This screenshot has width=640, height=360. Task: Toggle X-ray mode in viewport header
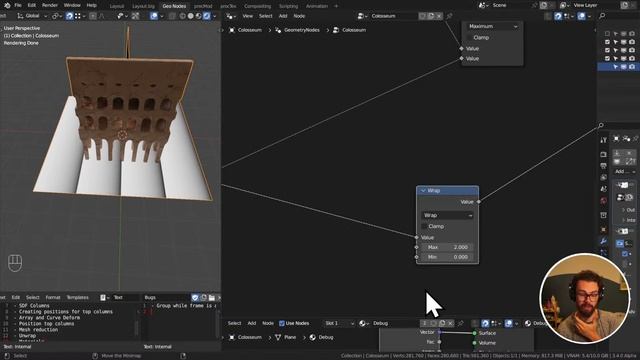(x=172, y=16)
